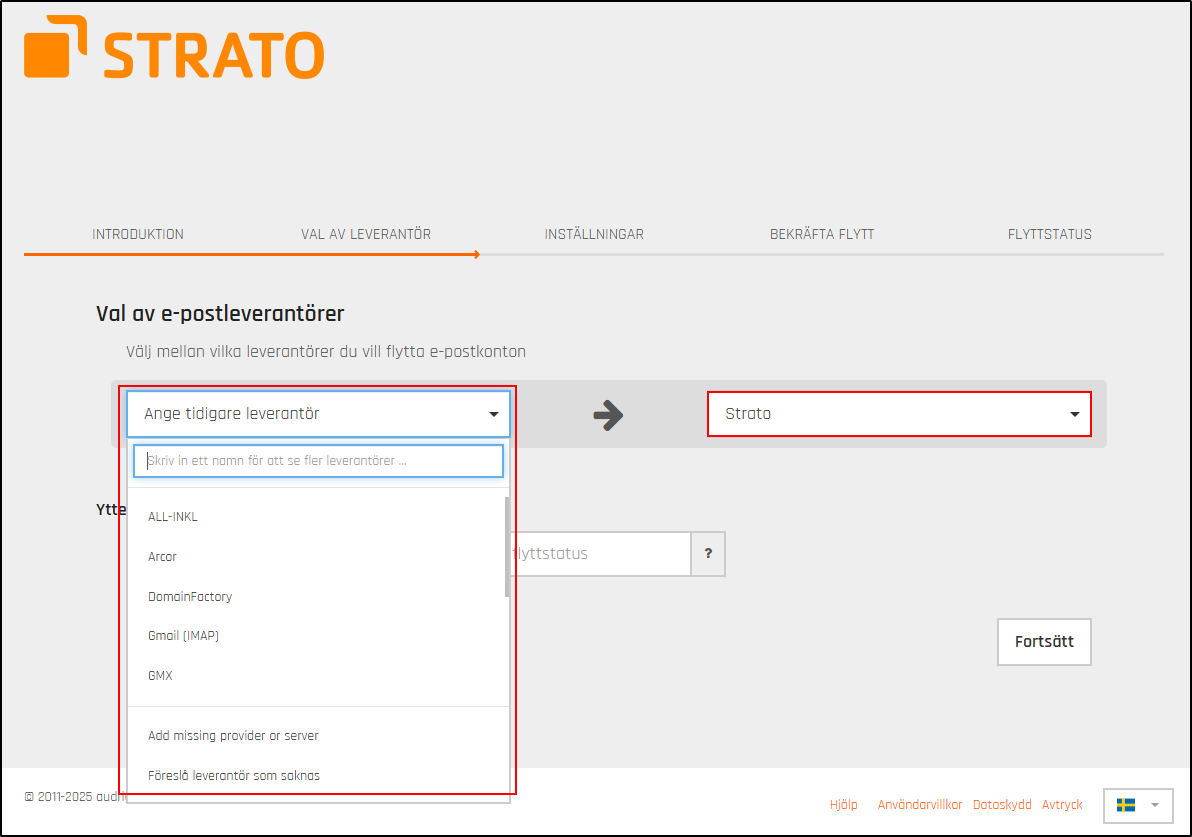Open the Strato target provider dropdown

point(899,414)
